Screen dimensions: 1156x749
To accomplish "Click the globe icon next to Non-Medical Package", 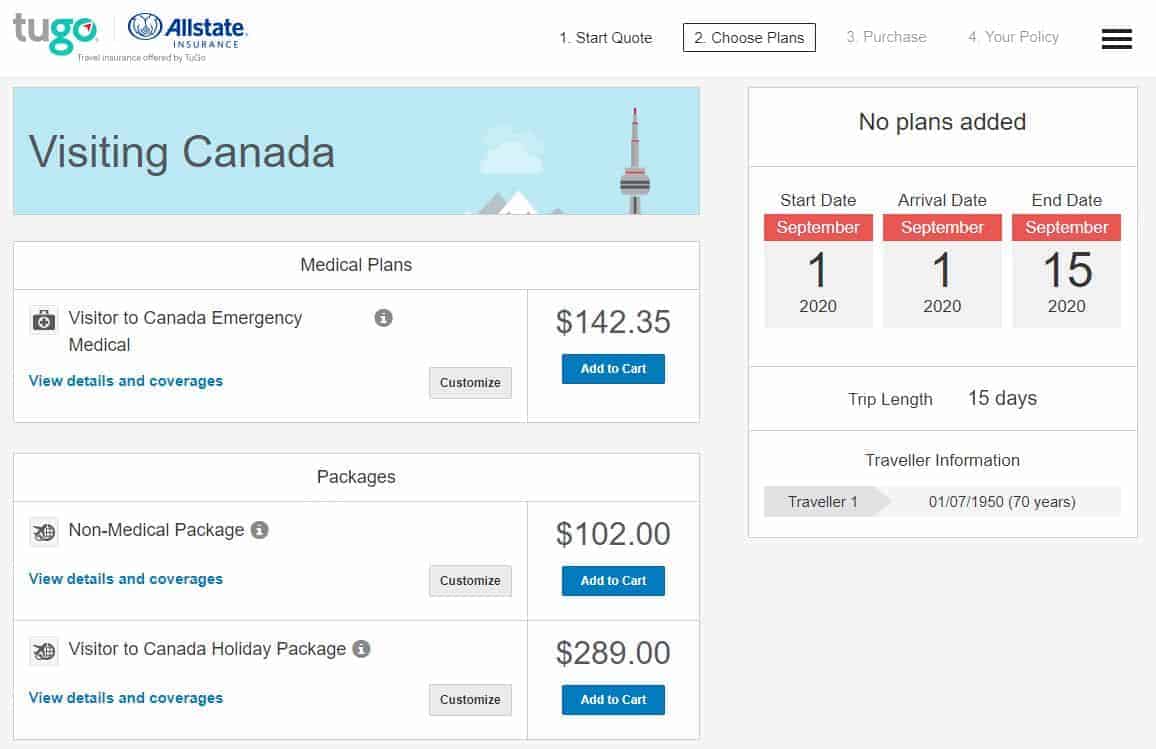I will pos(43,532).
